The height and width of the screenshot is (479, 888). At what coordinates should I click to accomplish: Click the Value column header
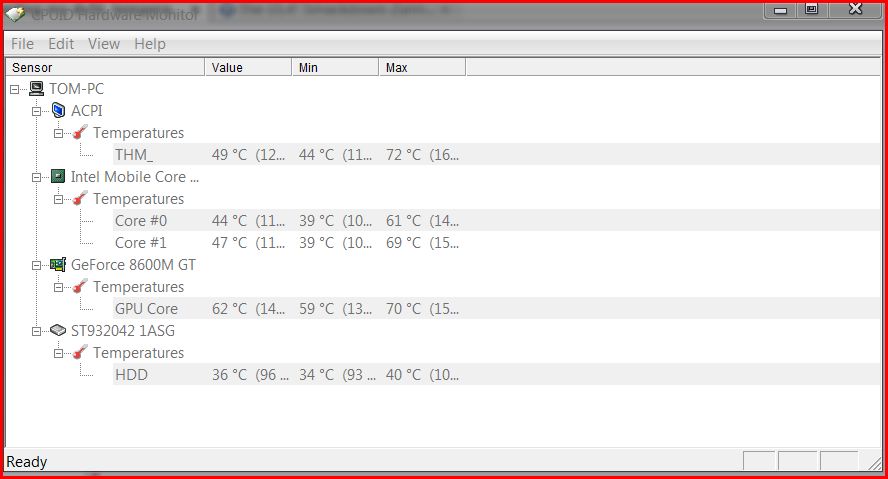(248, 67)
